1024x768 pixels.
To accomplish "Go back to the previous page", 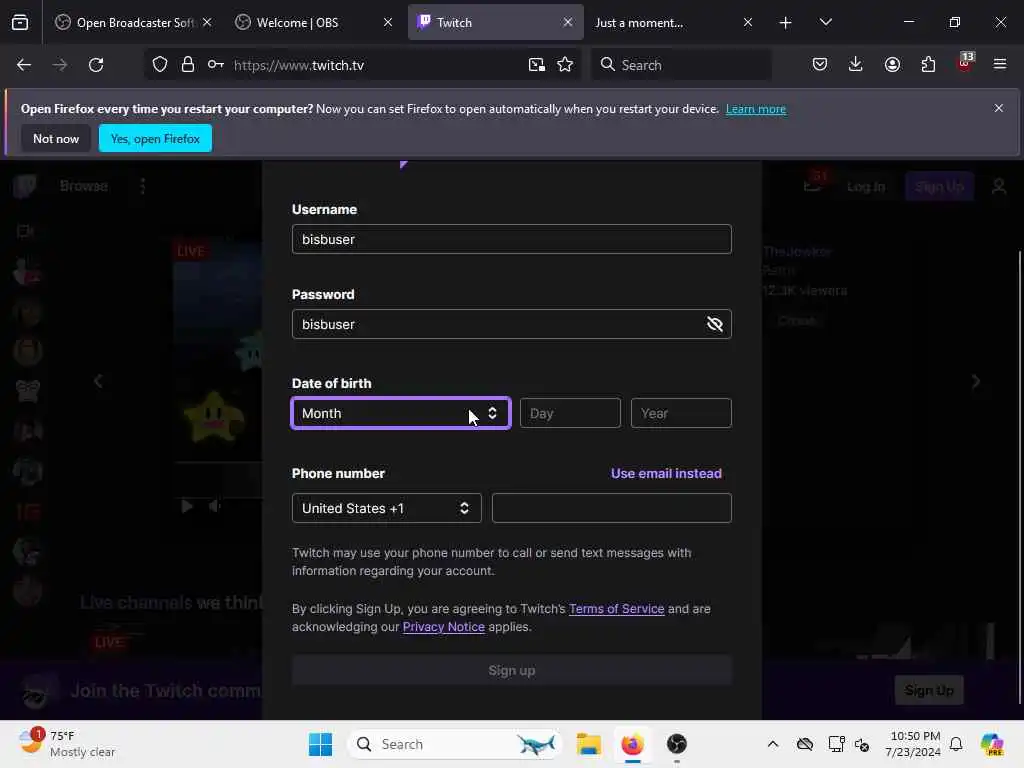I will (x=24, y=65).
